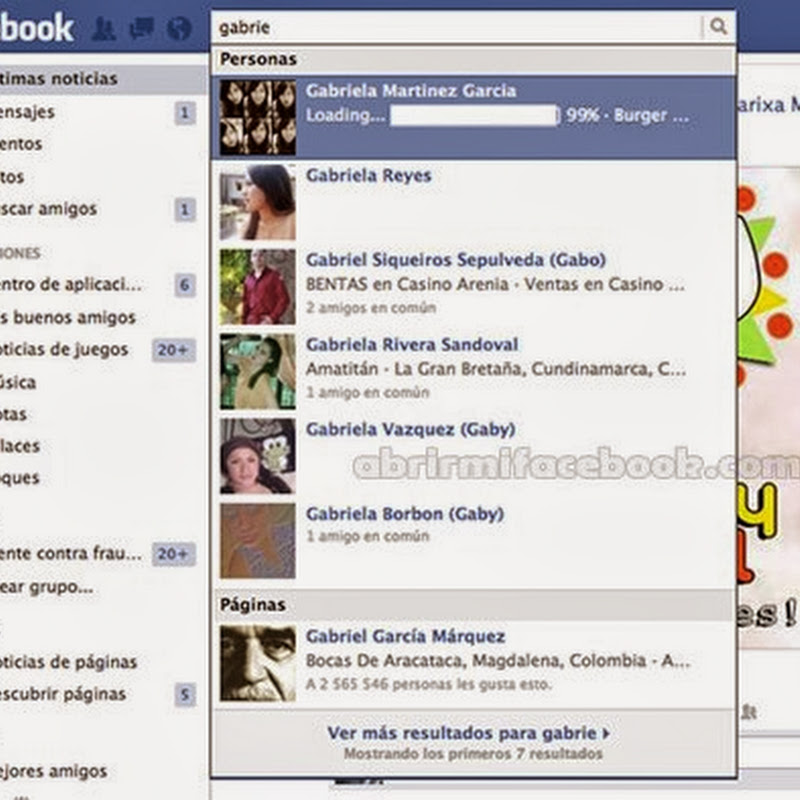Open 'Mensajes' in left sidebar
Screen dimensions: 800x800
click(28, 112)
